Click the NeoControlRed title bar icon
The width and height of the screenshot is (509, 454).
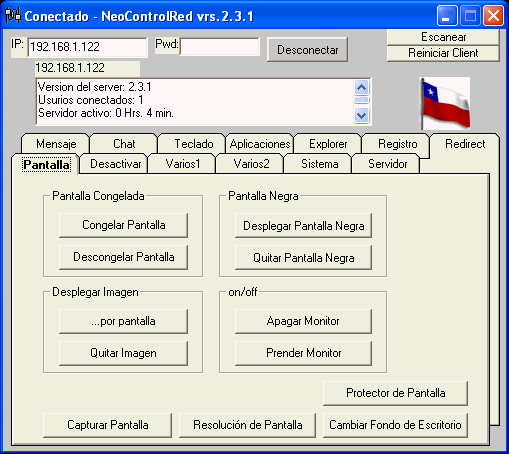click(x=13, y=16)
